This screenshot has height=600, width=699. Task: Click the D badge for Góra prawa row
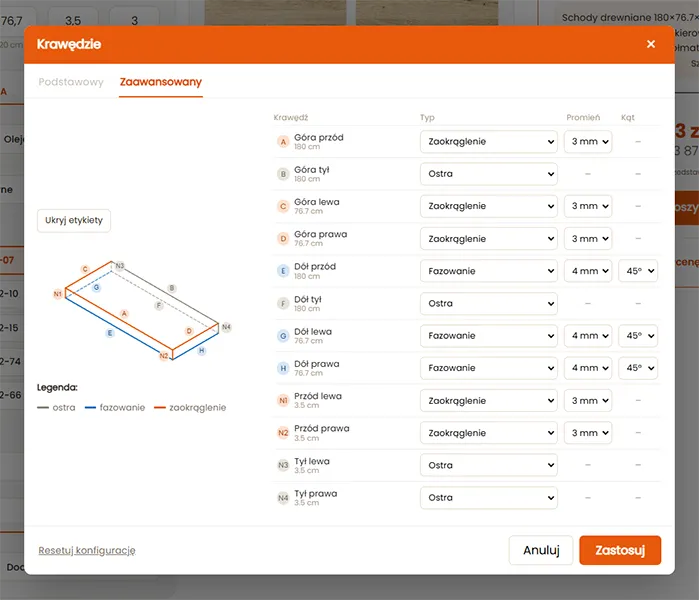[283, 238]
